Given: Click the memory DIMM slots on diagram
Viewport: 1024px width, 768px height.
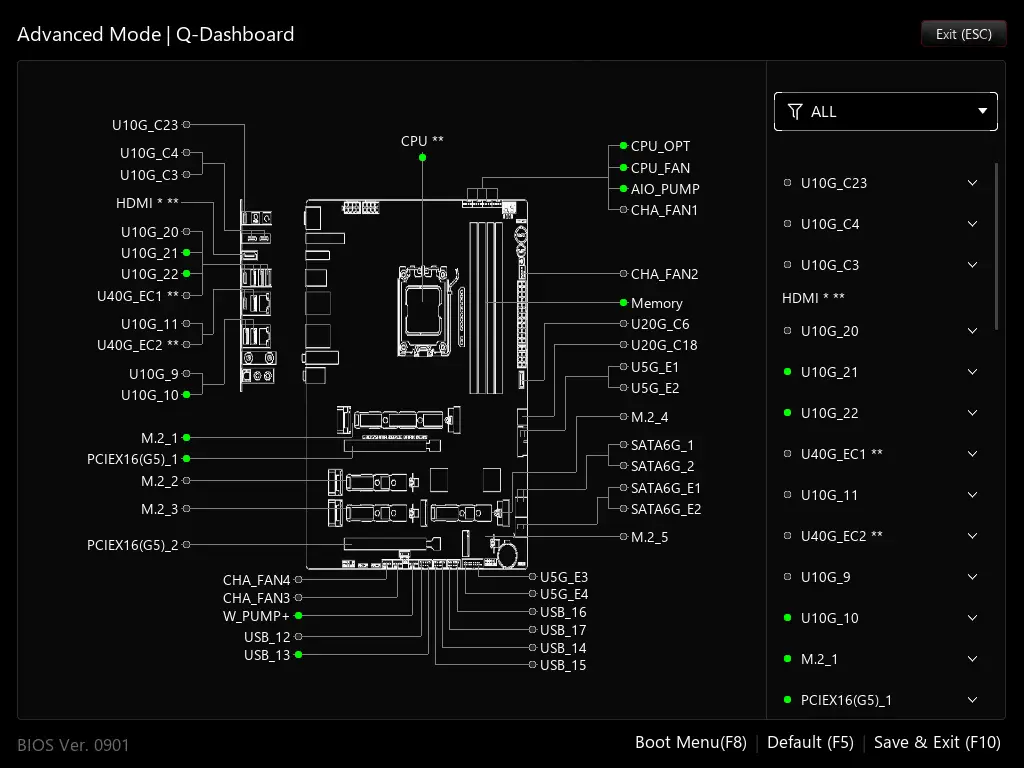Looking at the screenshot, I should pos(486,308).
